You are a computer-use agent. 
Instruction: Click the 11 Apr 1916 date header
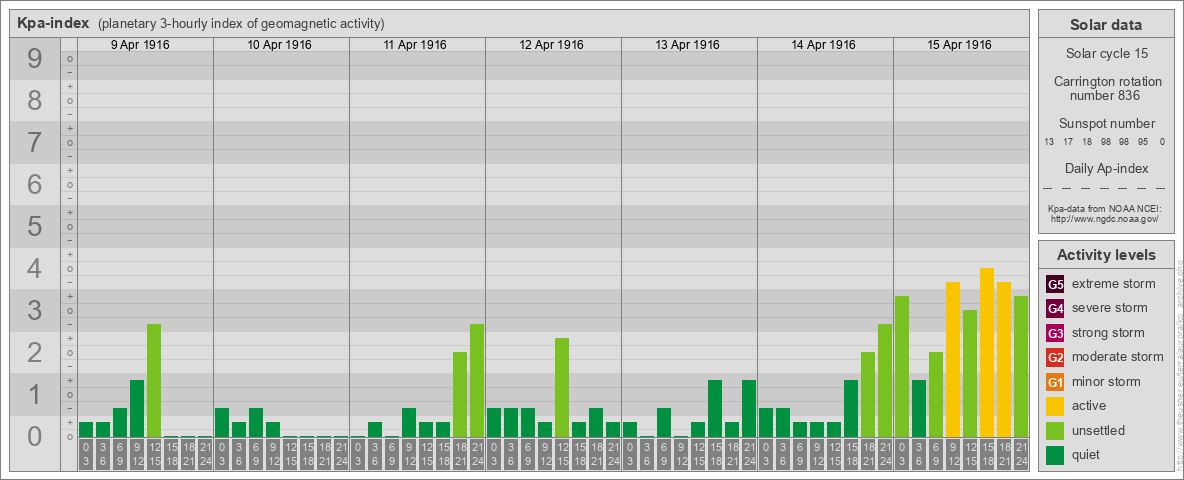417,45
